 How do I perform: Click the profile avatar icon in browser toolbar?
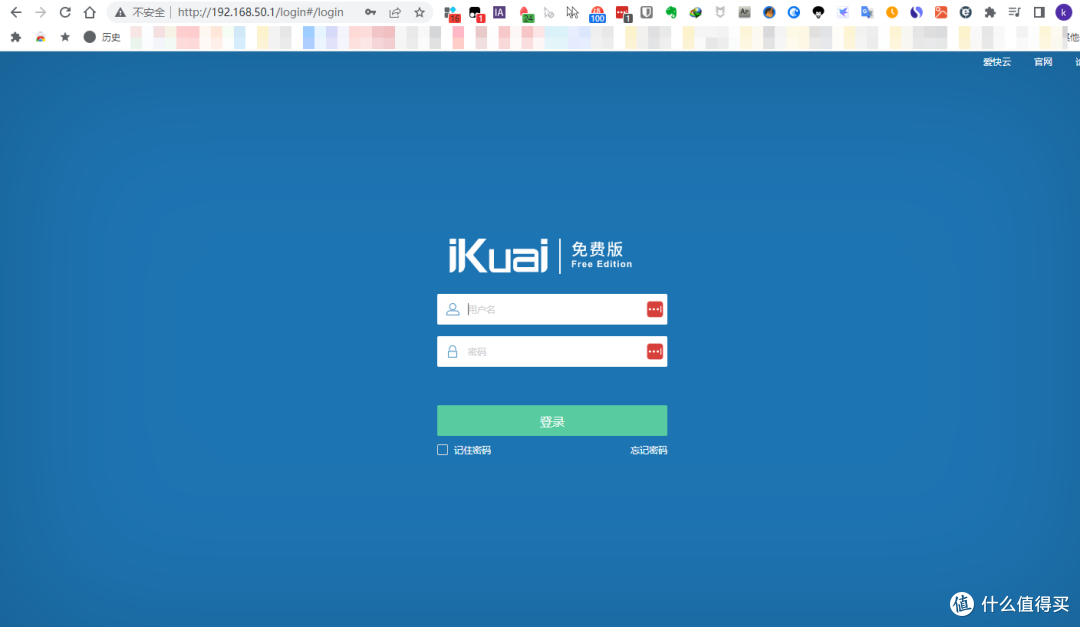1063,12
